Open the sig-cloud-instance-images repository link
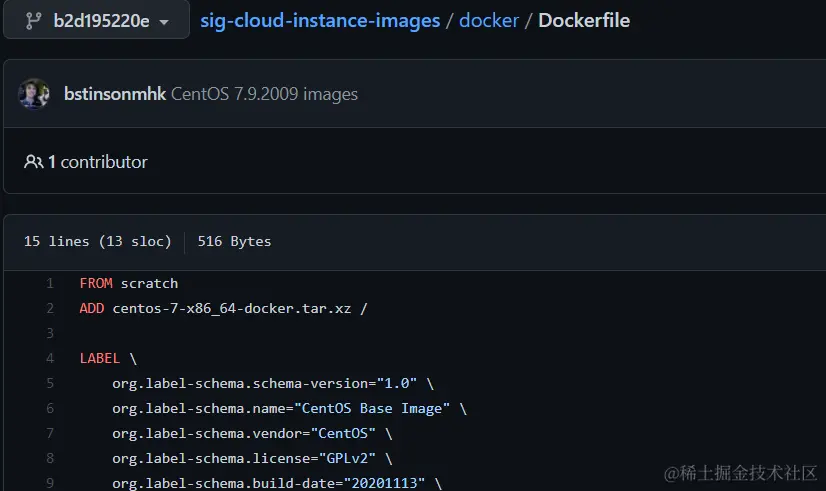Image resolution: width=826 pixels, height=491 pixels. coord(320,21)
